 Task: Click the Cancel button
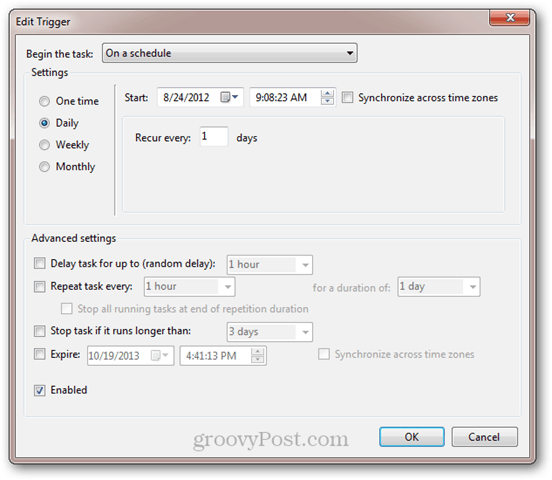(484, 437)
